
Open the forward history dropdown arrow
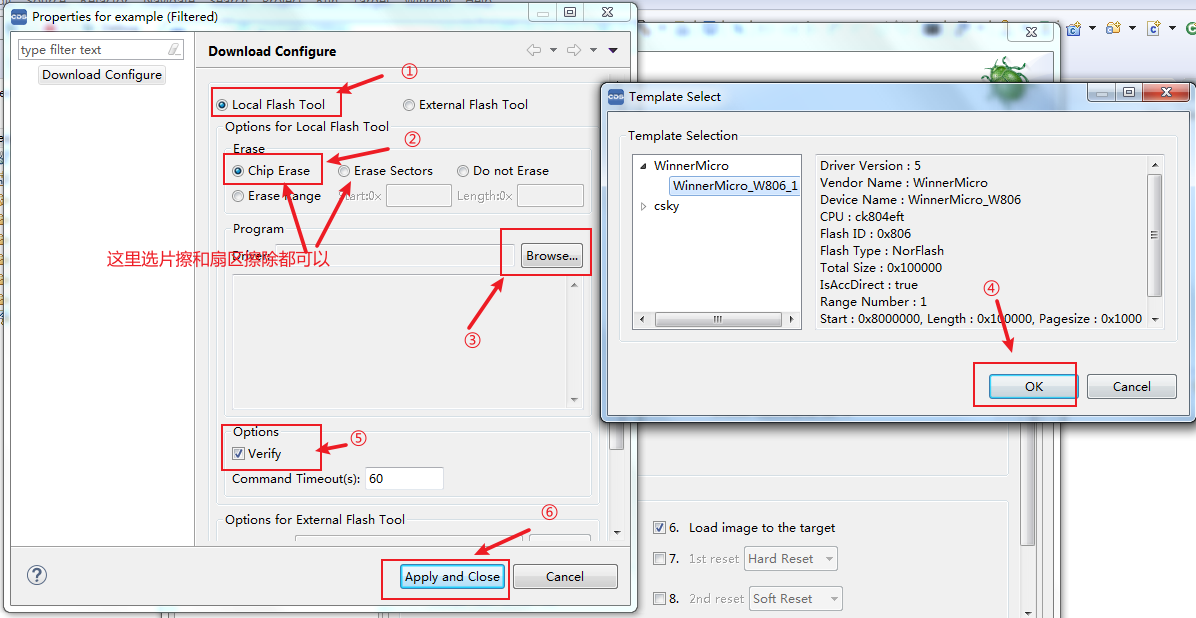coord(593,50)
